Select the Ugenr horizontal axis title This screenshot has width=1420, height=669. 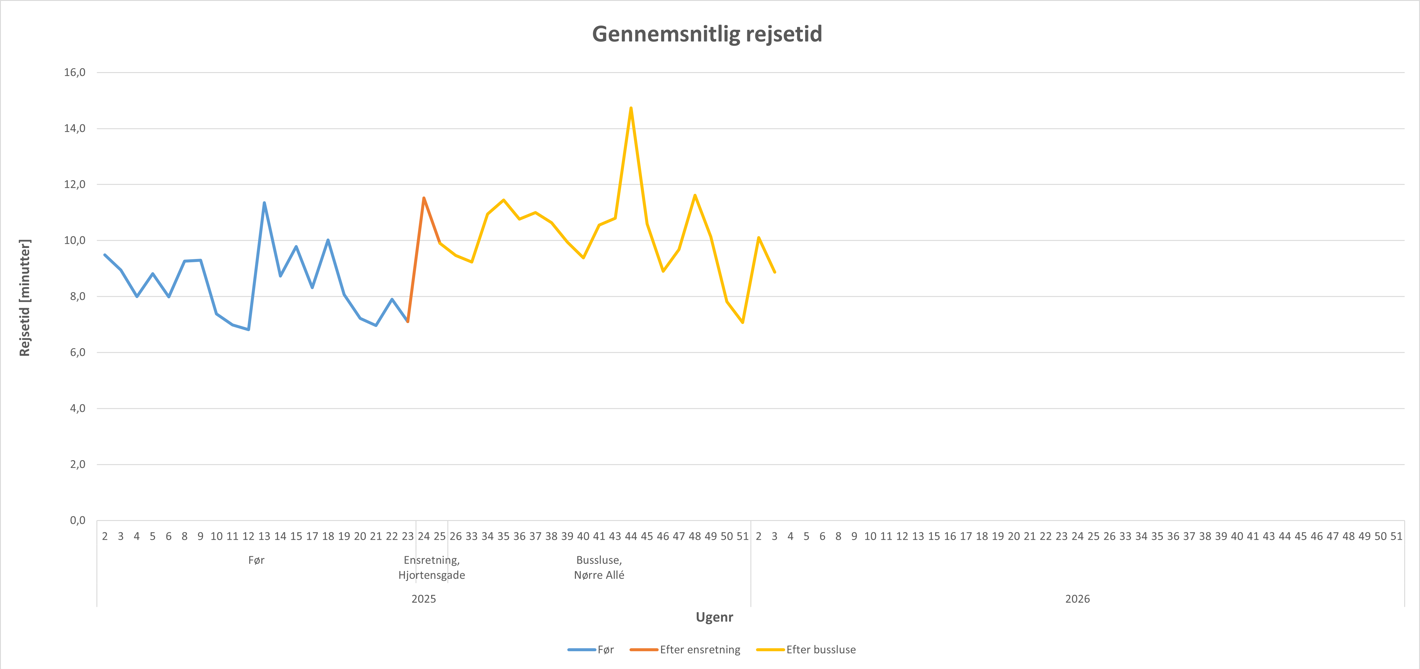pyautogui.click(x=714, y=617)
